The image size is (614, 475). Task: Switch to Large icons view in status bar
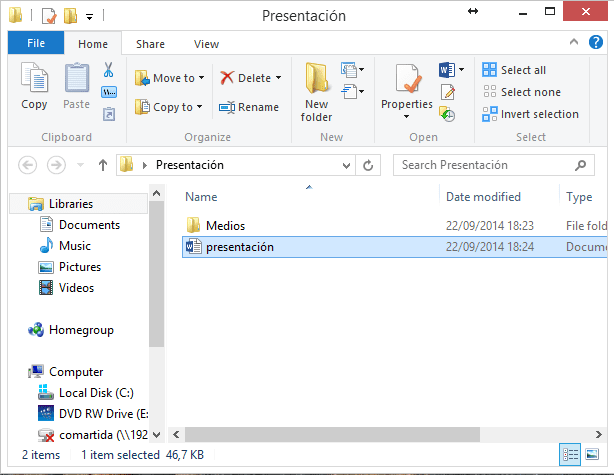point(592,455)
